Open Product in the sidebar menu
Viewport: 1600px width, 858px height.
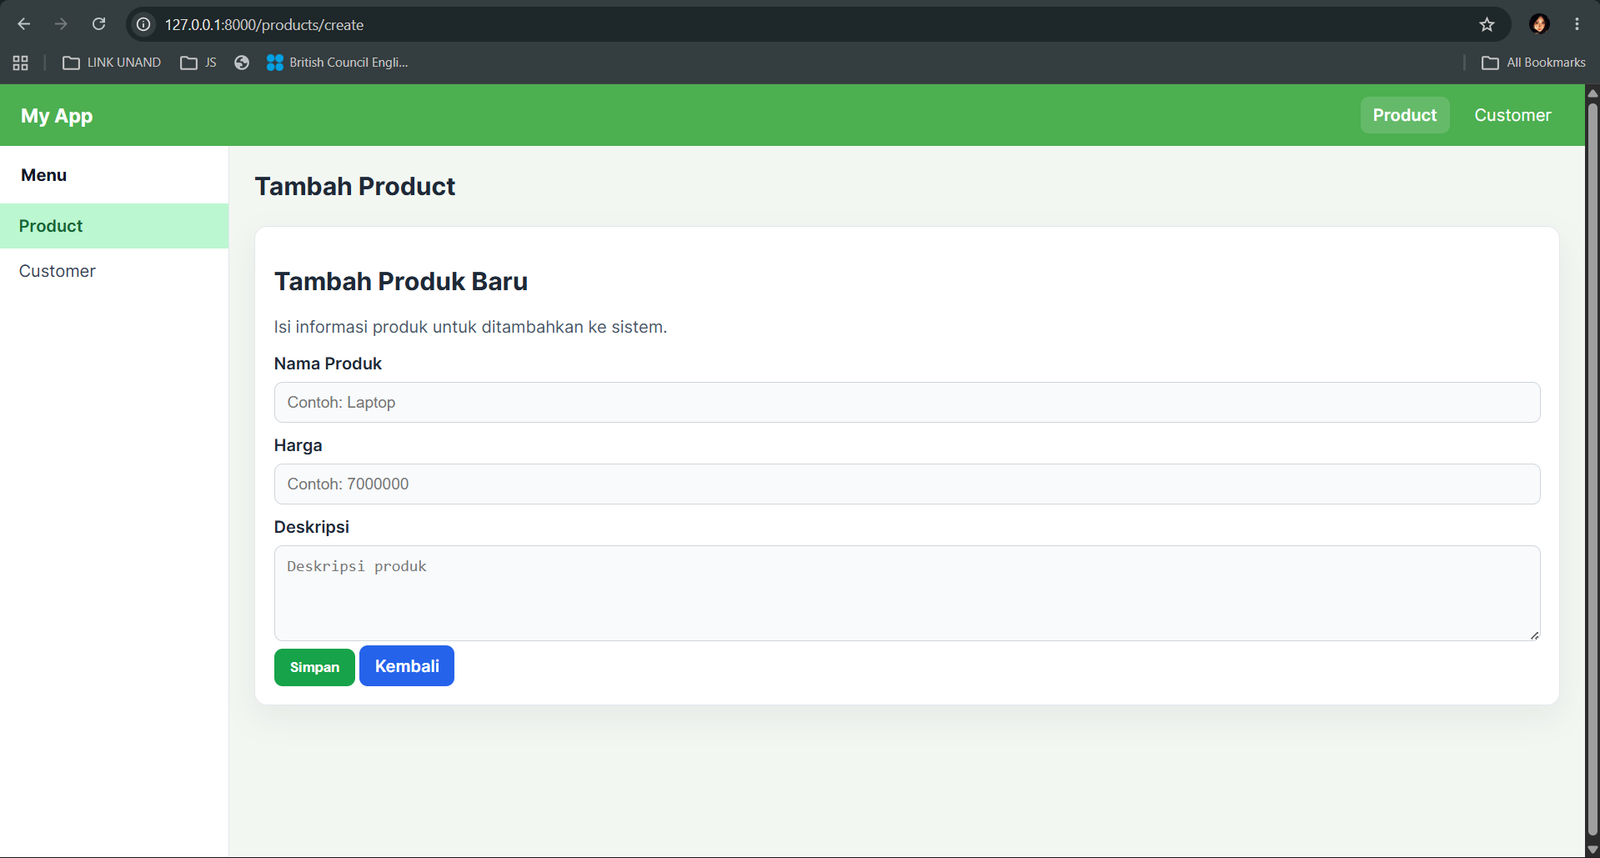click(x=114, y=226)
